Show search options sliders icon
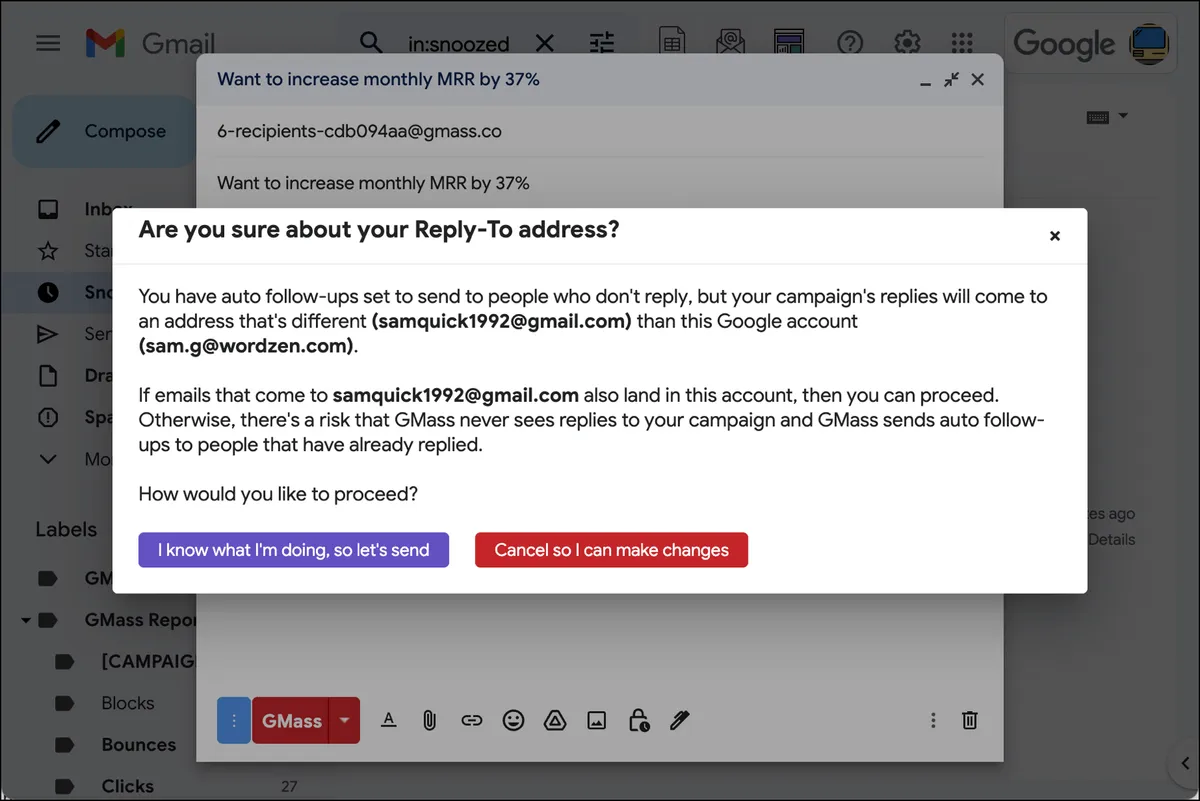The height and width of the screenshot is (801, 1200). coord(602,43)
